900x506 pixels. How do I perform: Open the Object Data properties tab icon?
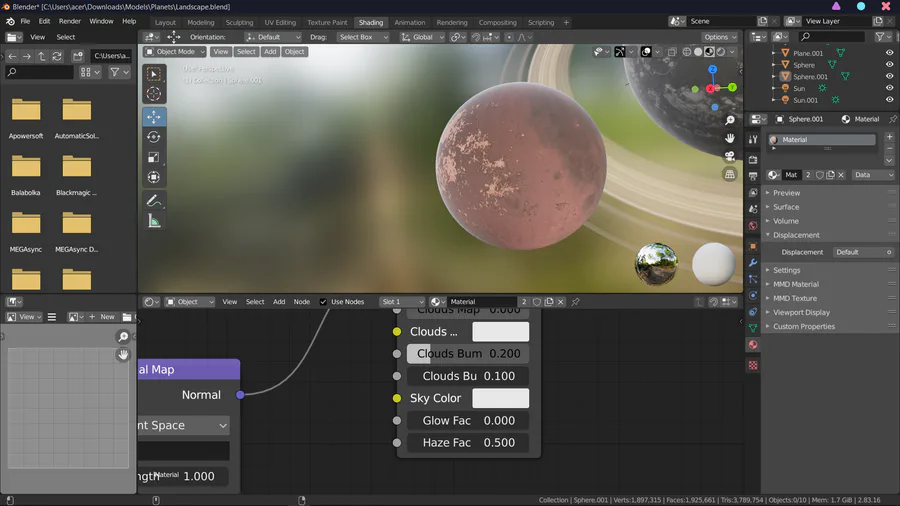tap(753, 328)
